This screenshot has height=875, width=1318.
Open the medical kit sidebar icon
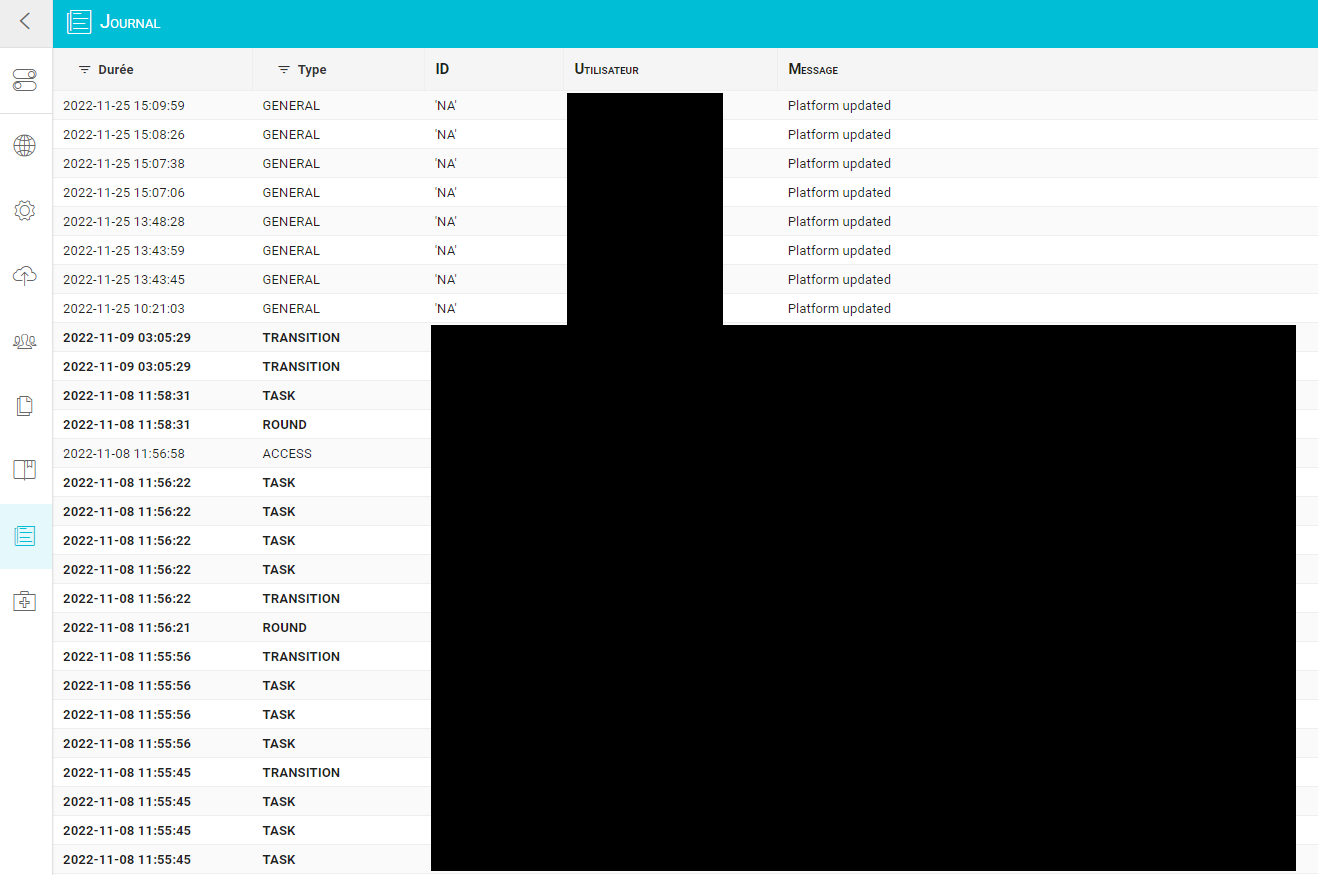pos(25,601)
